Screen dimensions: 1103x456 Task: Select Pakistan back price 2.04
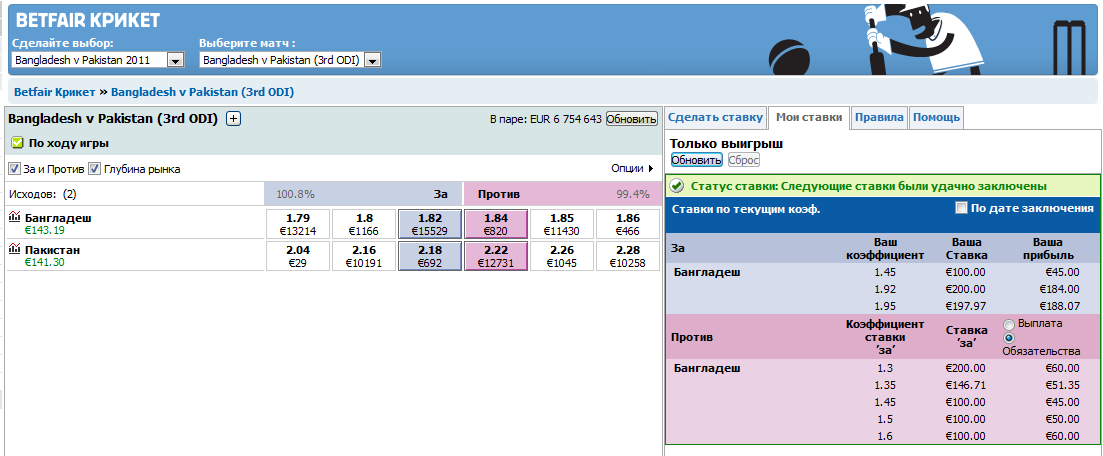tap(298, 256)
